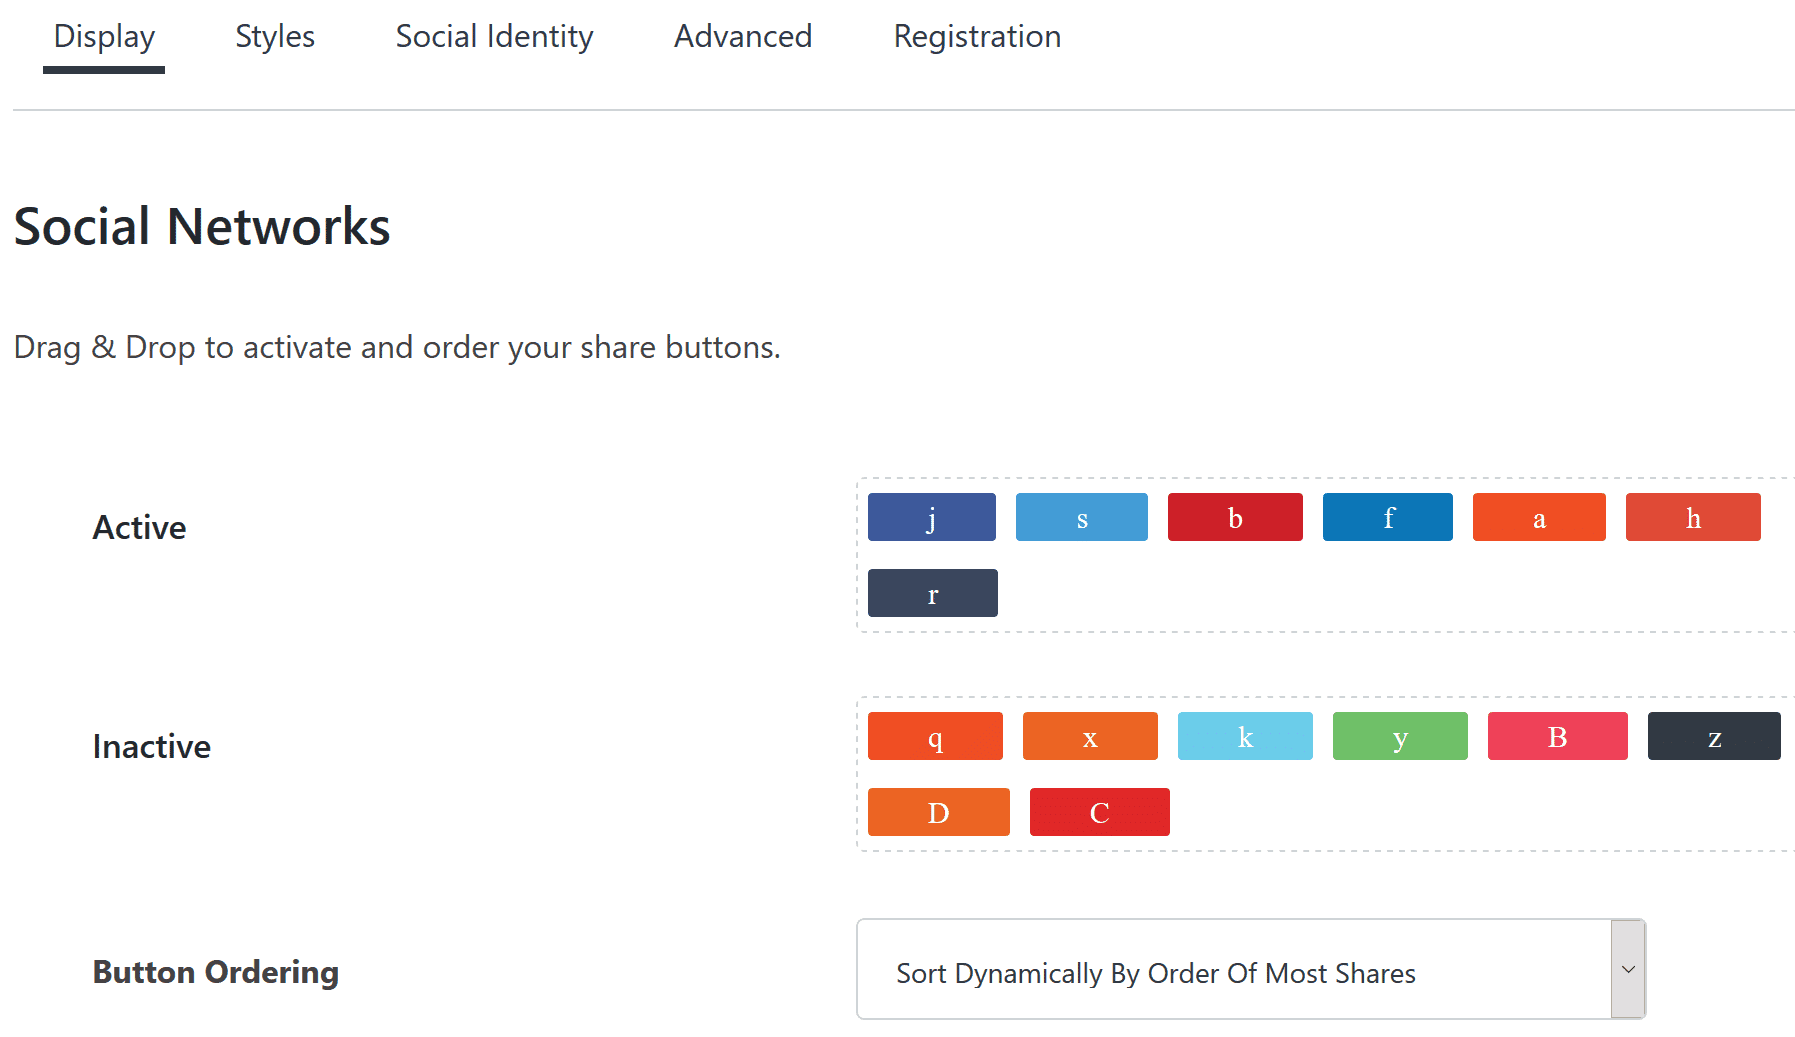Select the light blue 'k' inactive button
The width and height of the screenshot is (1795, 1037).
click(x=1245, y=736)
